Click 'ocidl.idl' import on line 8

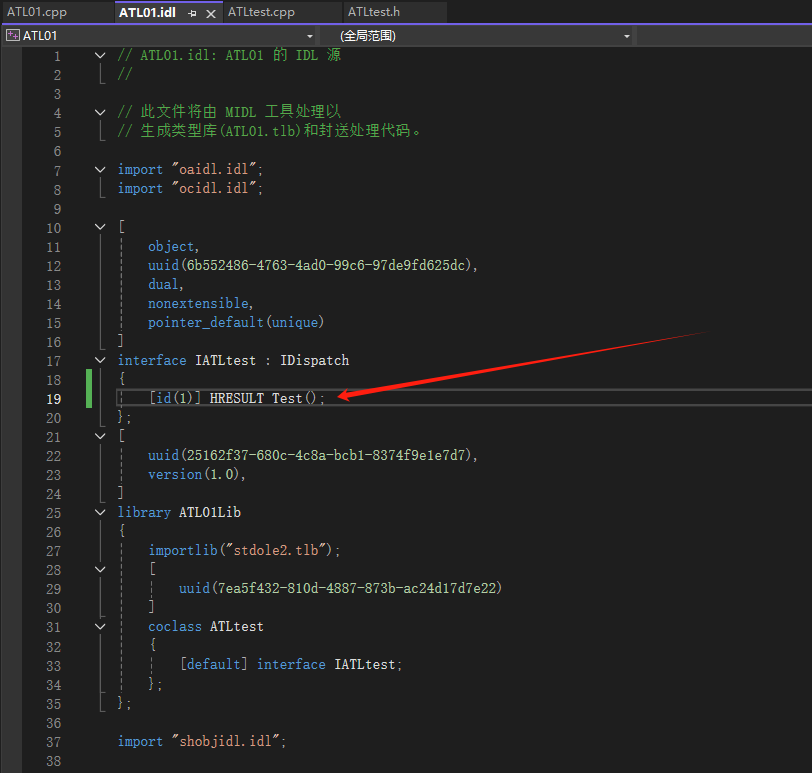[213, 188]
